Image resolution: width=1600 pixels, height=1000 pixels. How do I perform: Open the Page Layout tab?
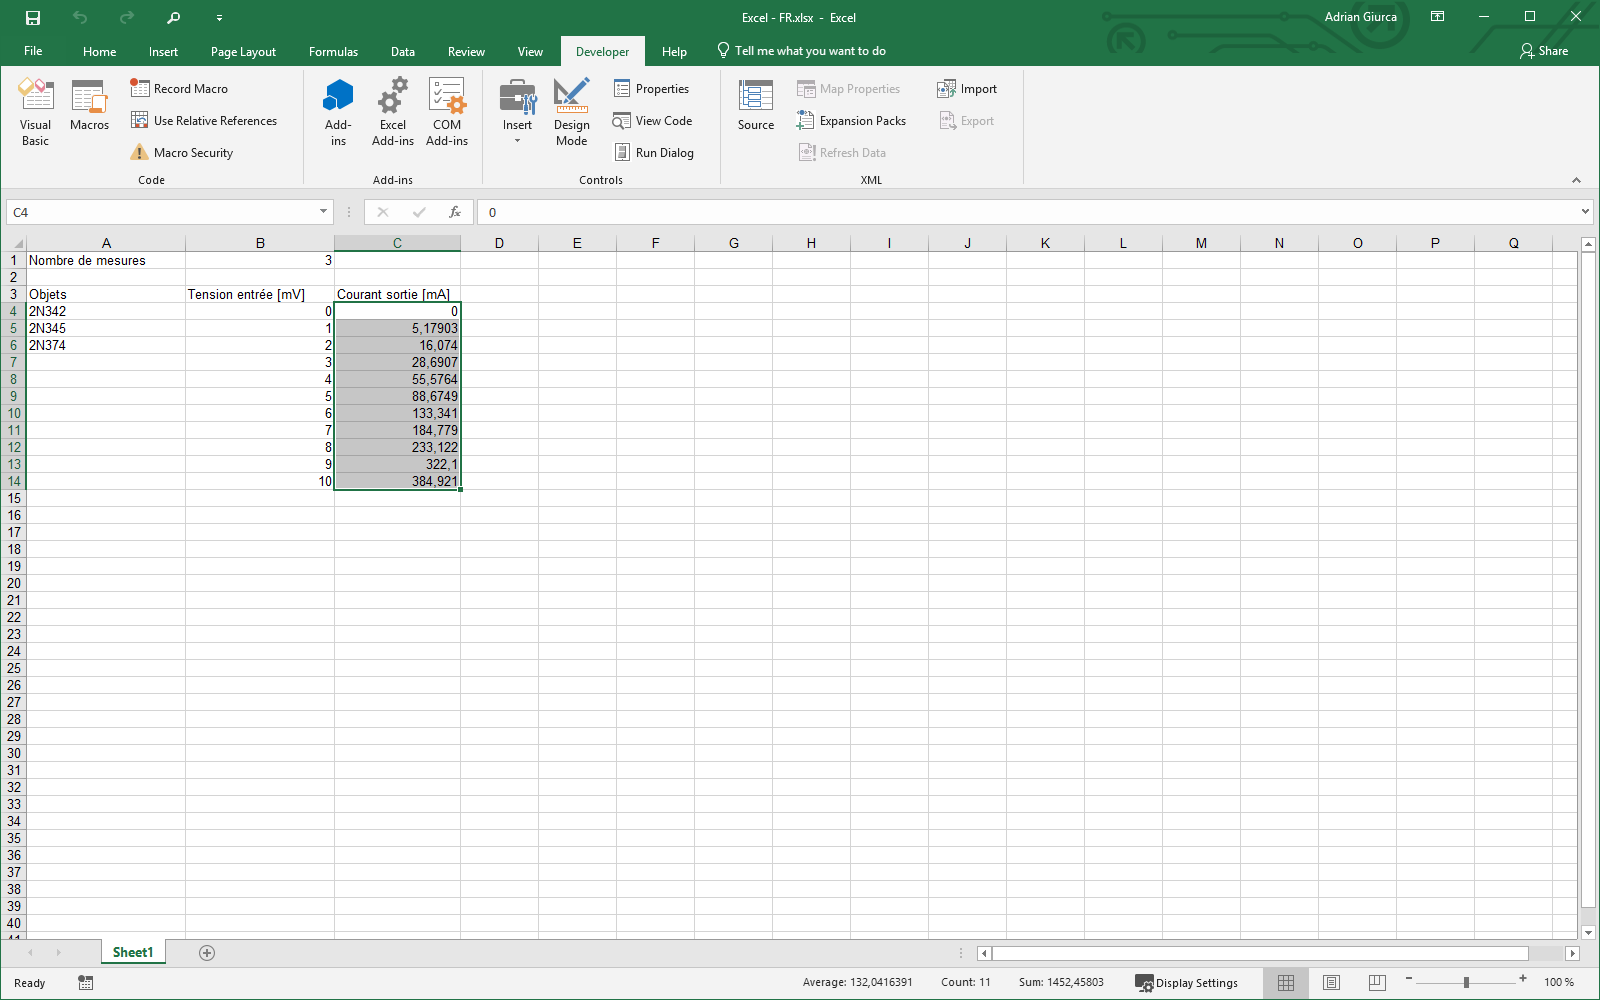(x=243, y=52)
